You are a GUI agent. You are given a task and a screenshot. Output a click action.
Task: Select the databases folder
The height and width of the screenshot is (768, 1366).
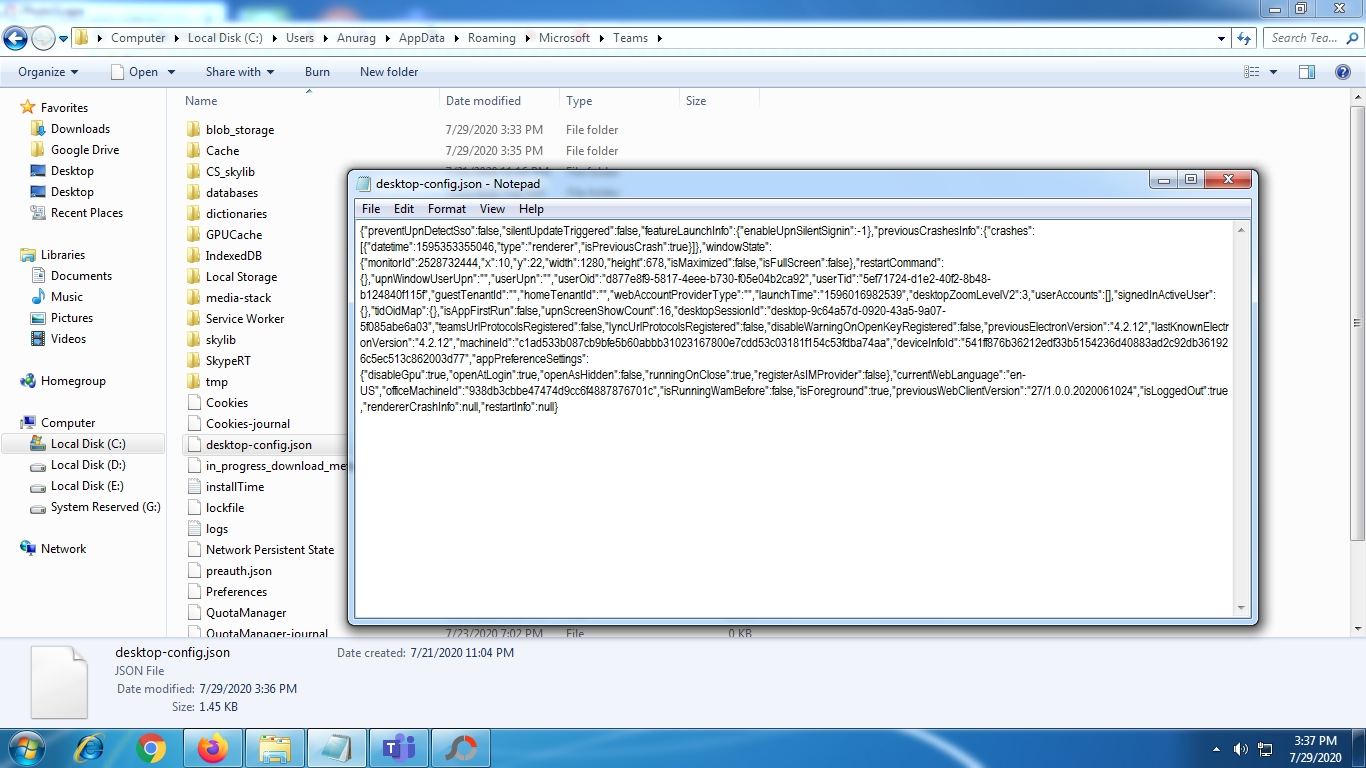(x=231, y=193)
